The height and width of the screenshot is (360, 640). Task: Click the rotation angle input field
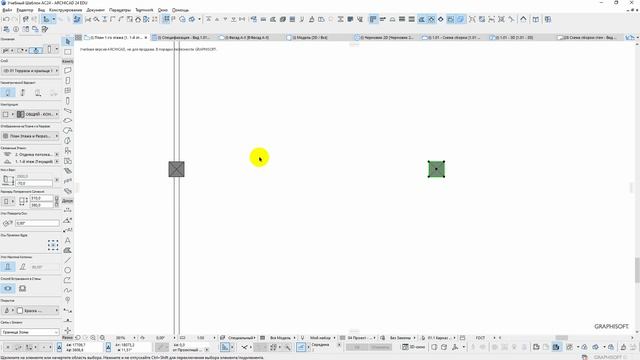point(37,223)
